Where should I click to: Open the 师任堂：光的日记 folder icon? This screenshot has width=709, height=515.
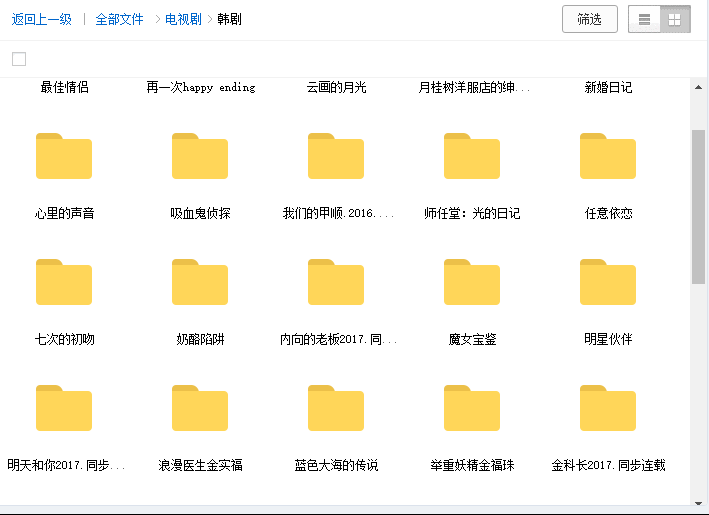(x=472, y=157)
